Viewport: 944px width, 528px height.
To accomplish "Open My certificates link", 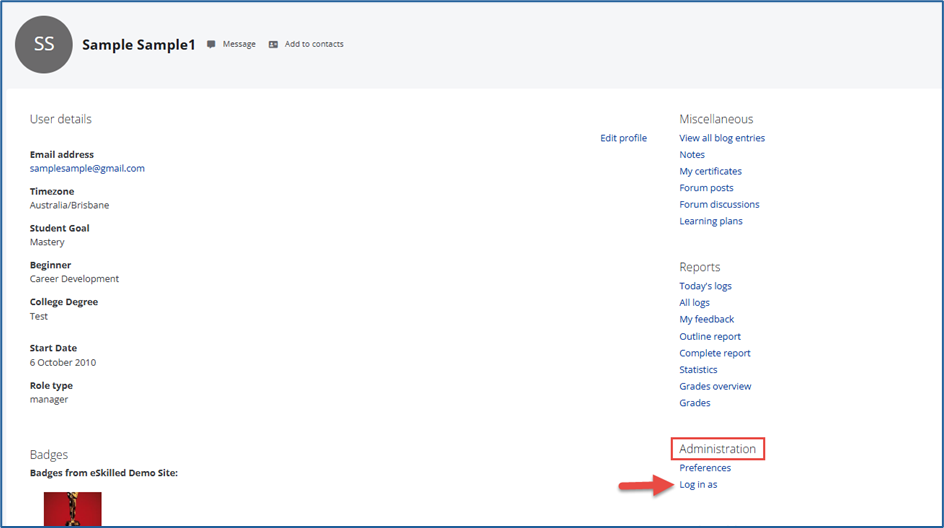I will coord(710,171).
